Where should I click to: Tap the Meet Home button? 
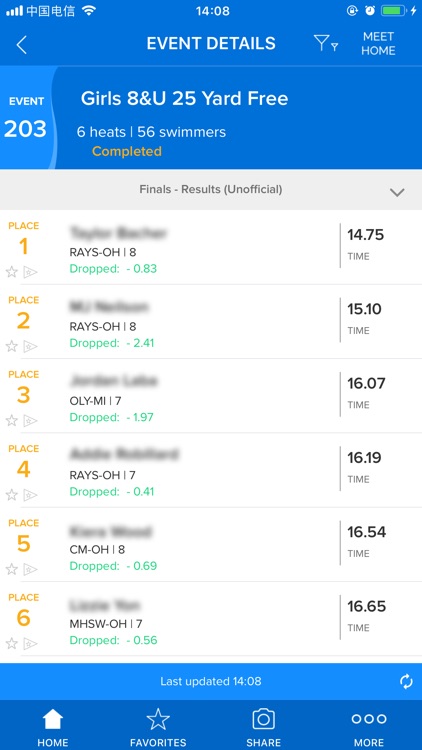378,44
